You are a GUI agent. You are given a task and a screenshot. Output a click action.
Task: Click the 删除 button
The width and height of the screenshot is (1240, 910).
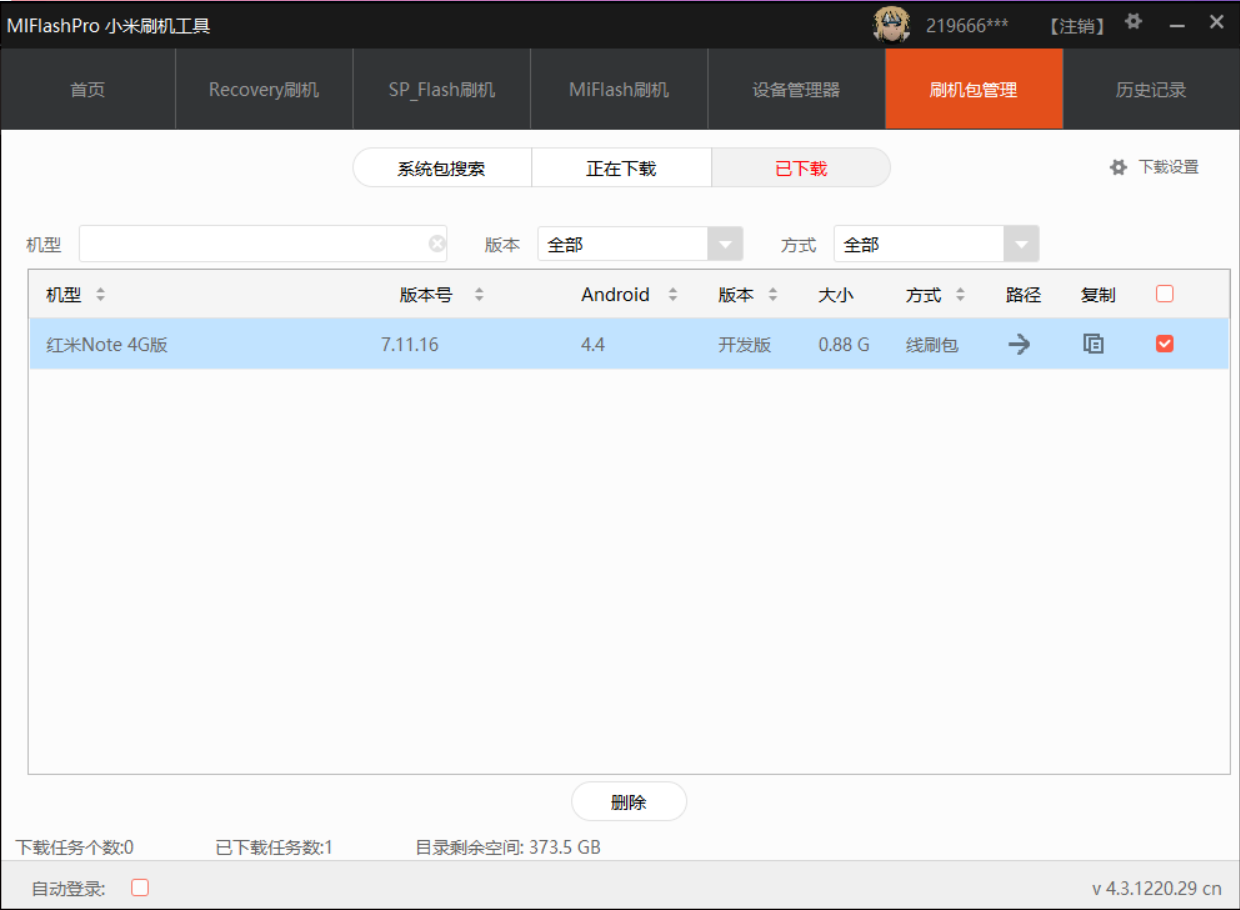tap(629, 802)
